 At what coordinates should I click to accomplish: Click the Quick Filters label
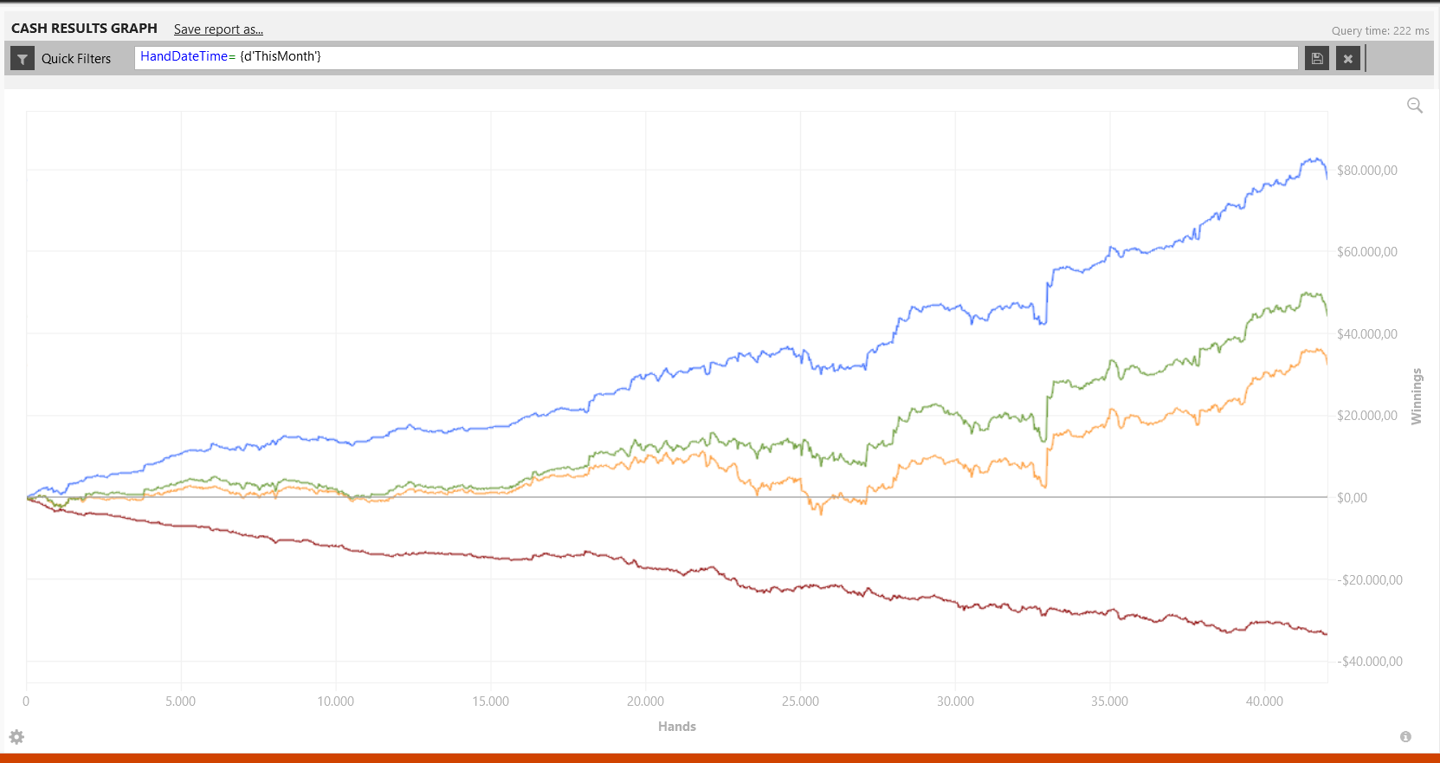pyautogui.click(x=76, y=58)
